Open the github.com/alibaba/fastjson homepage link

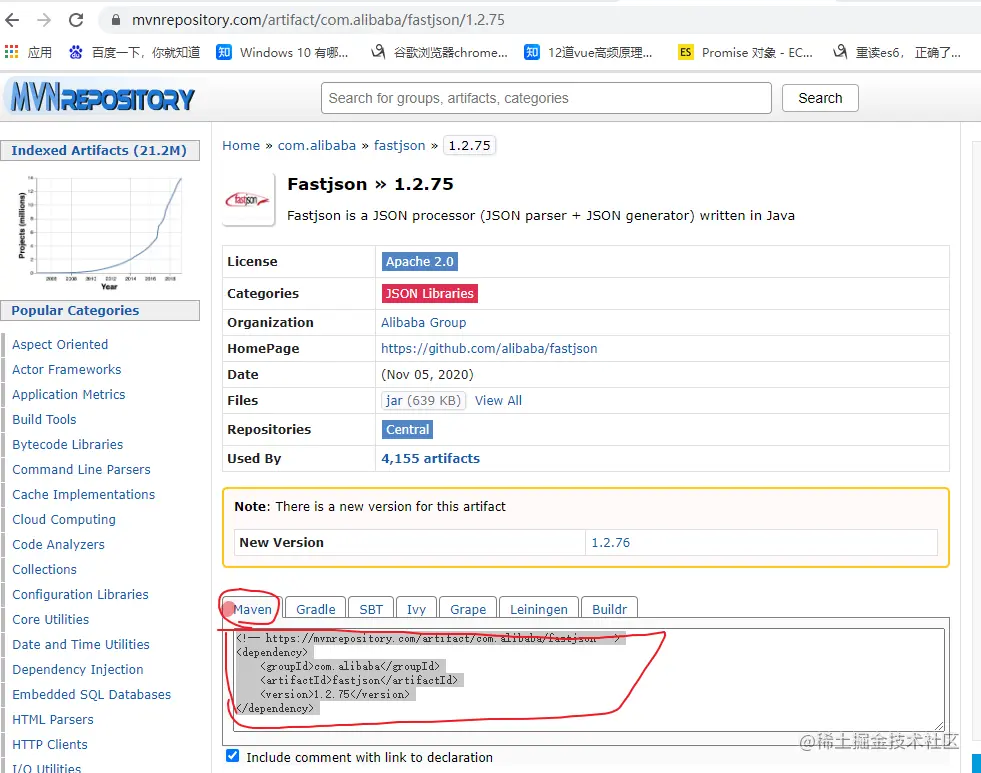(x=489, y=348)
